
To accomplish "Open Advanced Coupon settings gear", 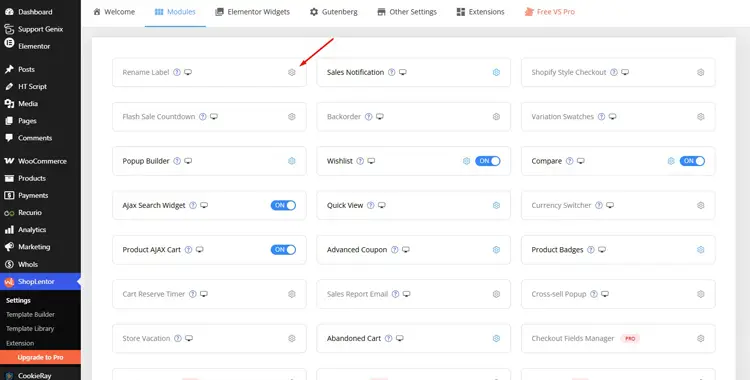I will [x=496, y=250].
